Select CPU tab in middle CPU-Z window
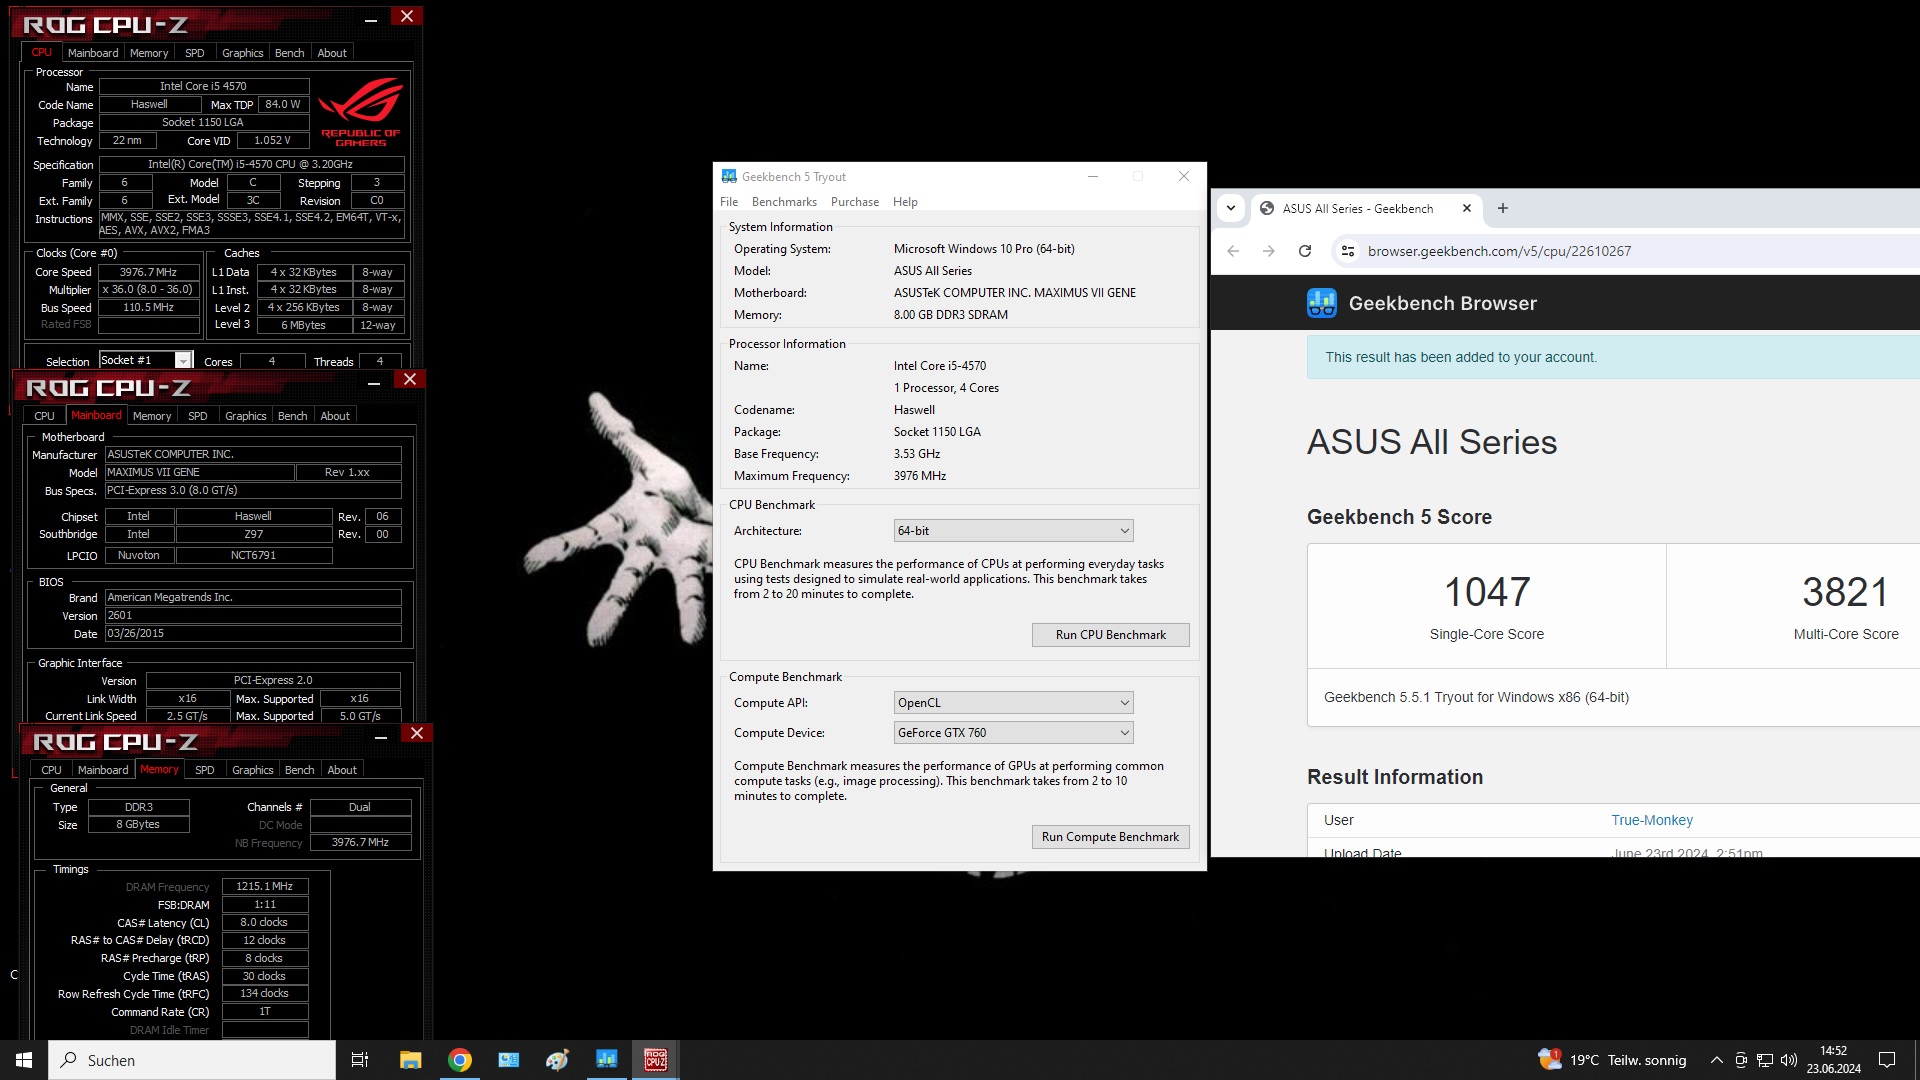This screenshot has width=1920, height=1080. (x=45, y=416)
